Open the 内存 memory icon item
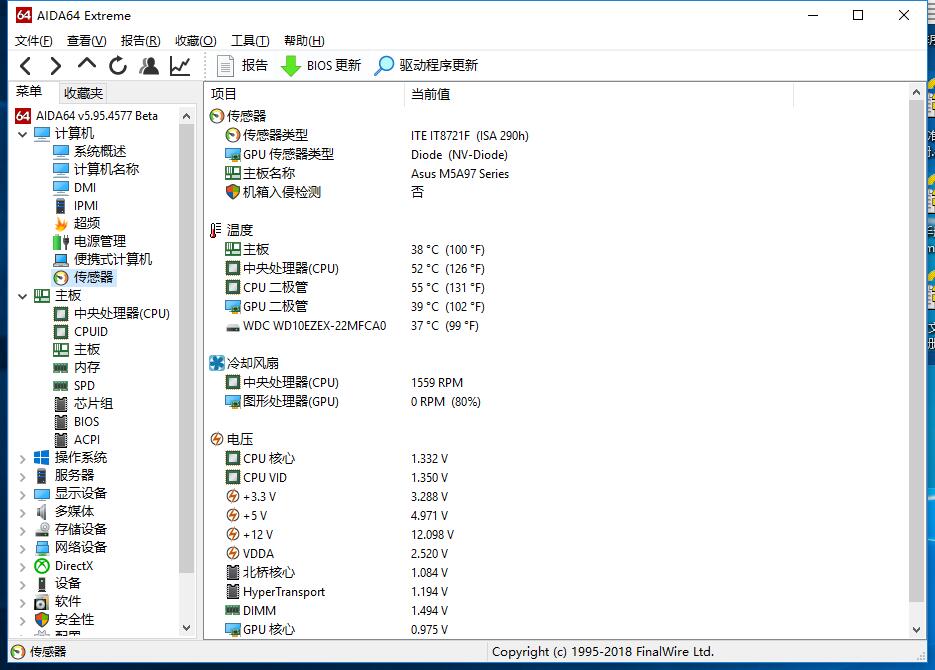935x670 pixels. pyautogui.click(x=77, y=368)
